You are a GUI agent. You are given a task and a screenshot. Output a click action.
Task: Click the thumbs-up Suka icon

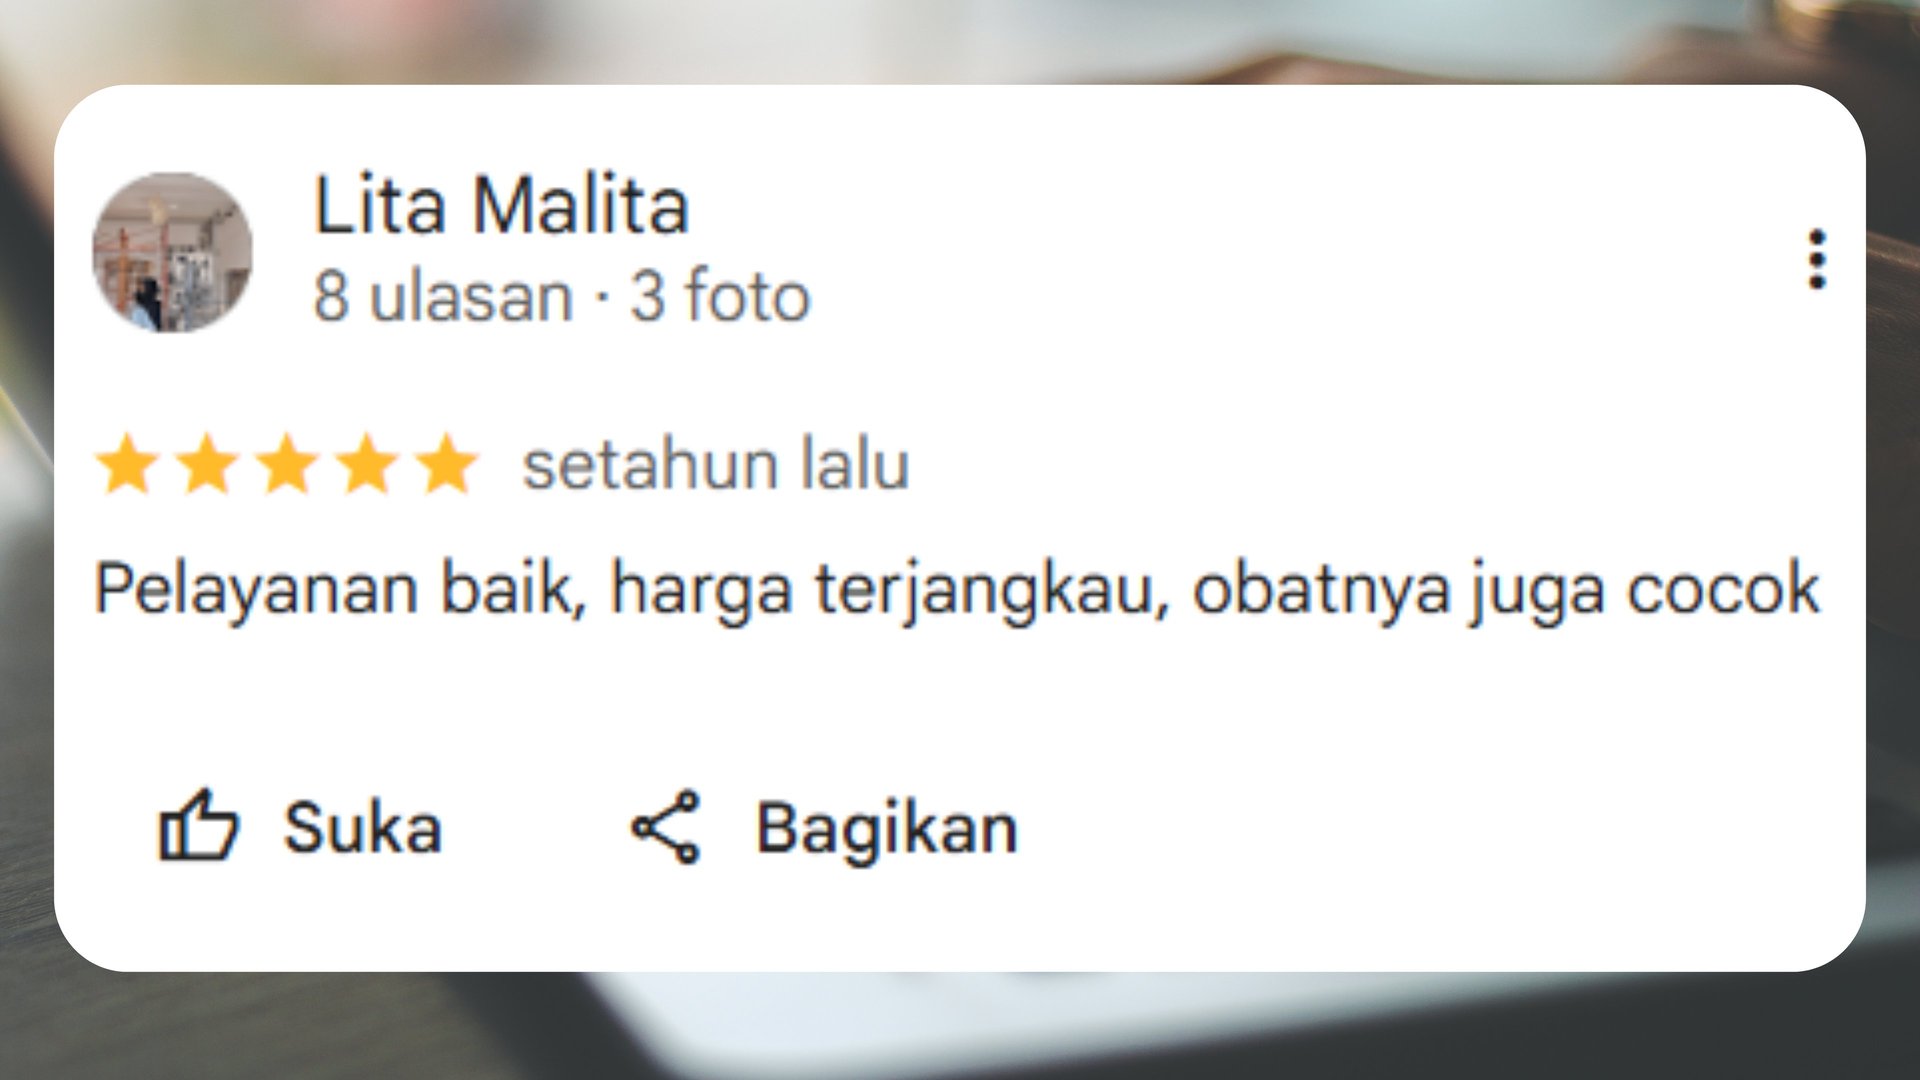(198, 826)
